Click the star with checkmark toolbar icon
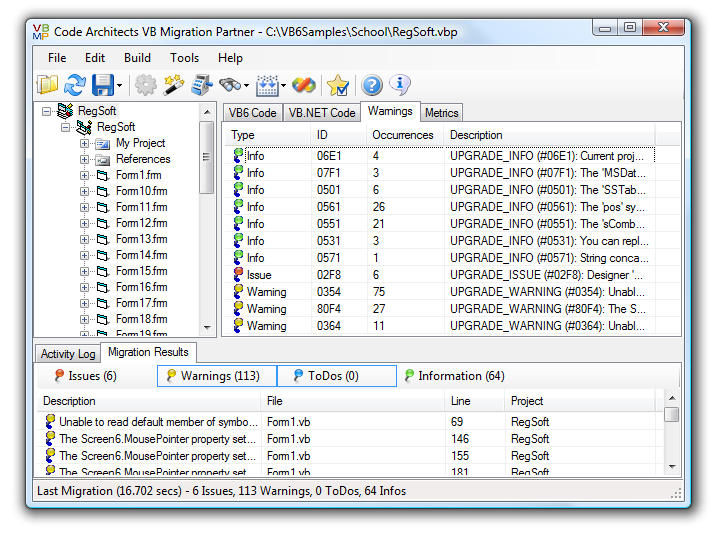This screenshot has height=540, width=721. tap(338, 85)
